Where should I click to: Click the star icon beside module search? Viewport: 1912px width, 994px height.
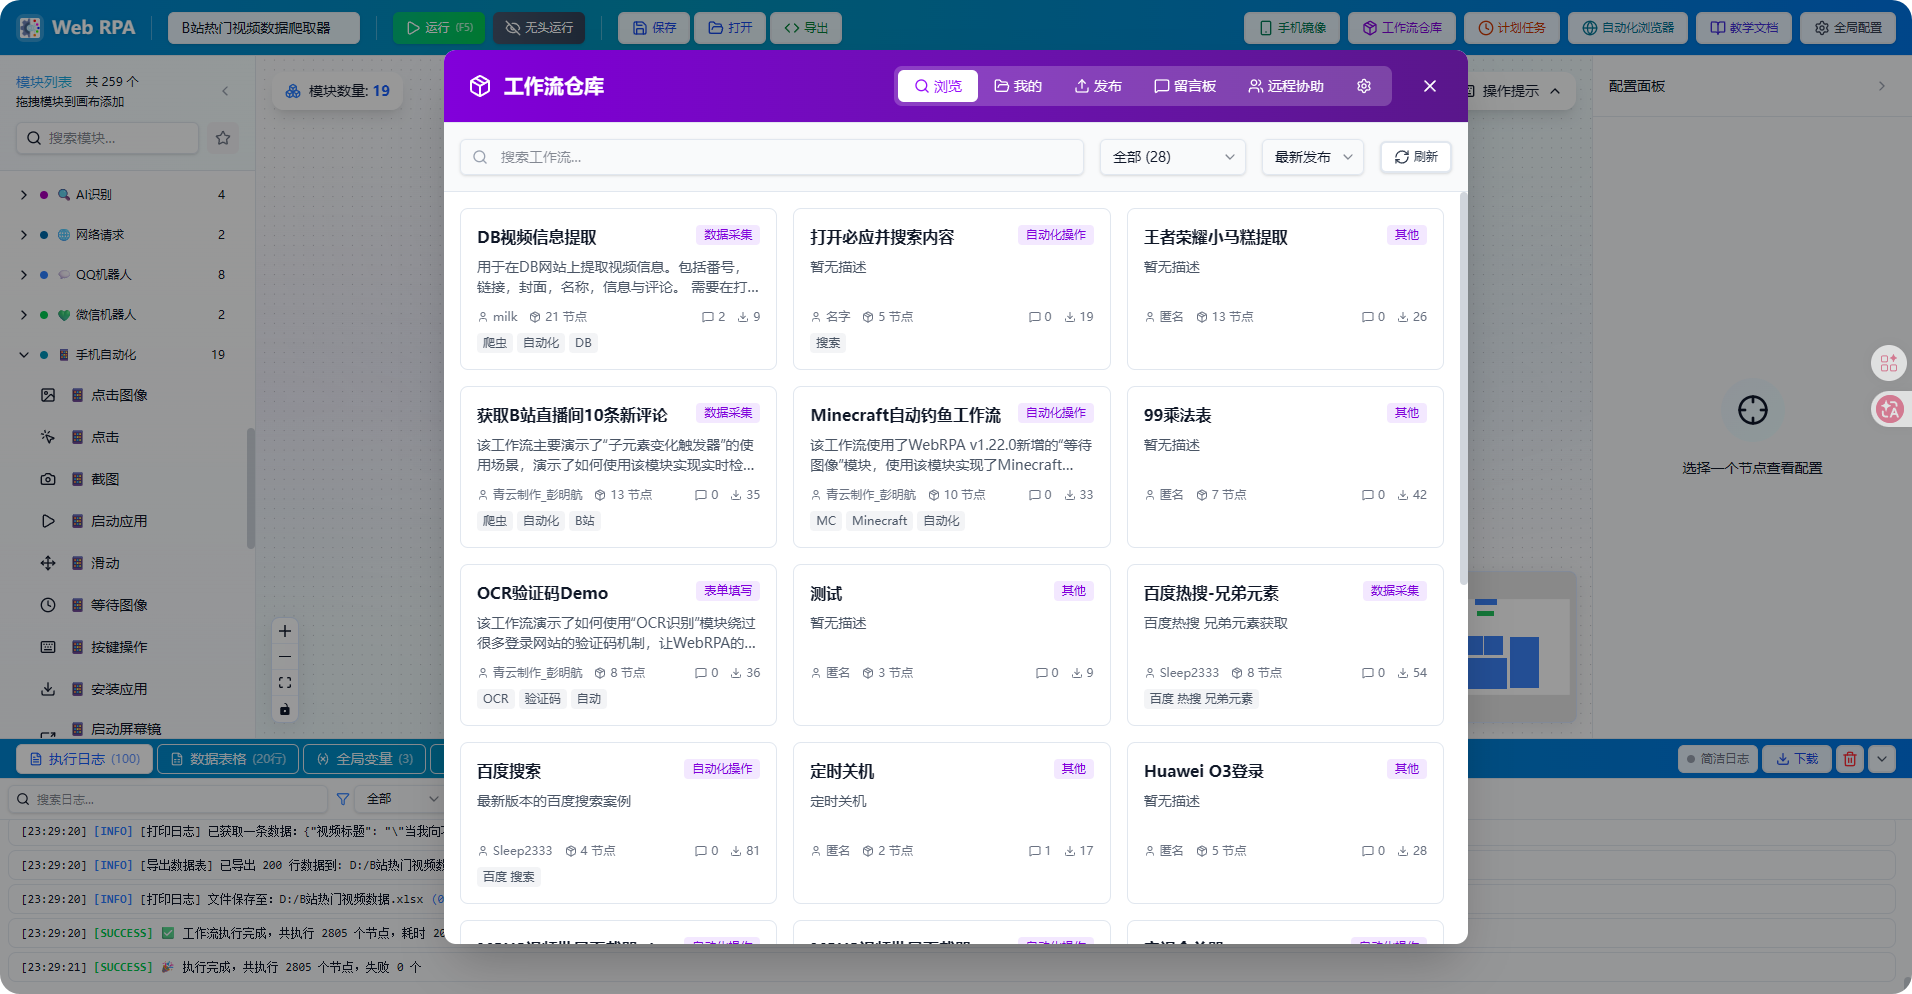[x=223, y=138]
